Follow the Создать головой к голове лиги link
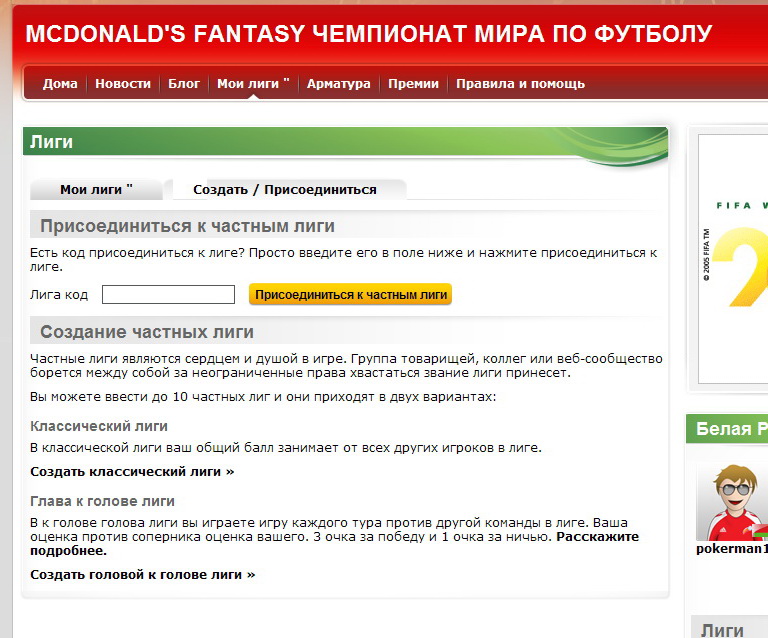 [x=143, y=574]
